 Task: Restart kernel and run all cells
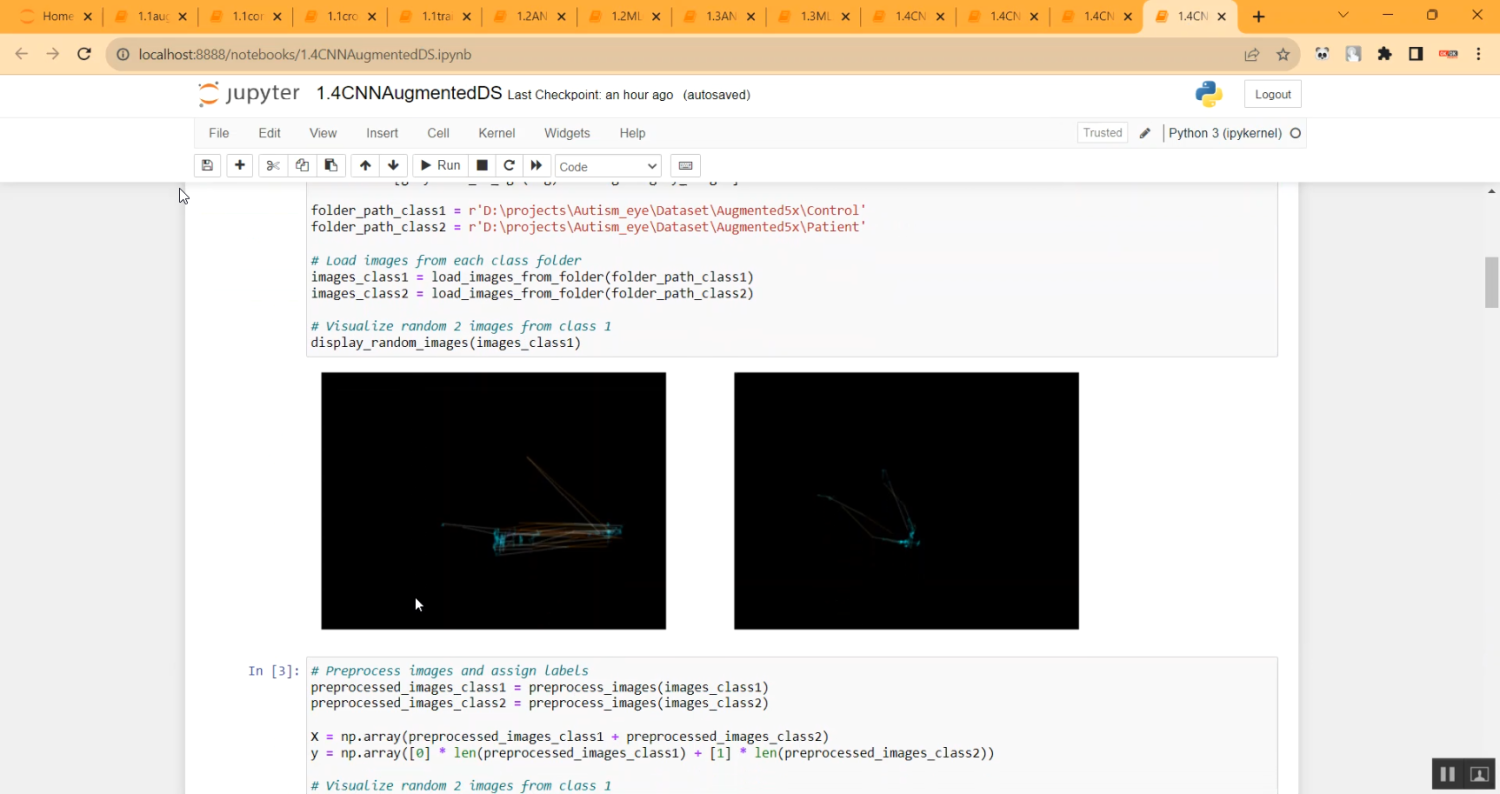536,166
